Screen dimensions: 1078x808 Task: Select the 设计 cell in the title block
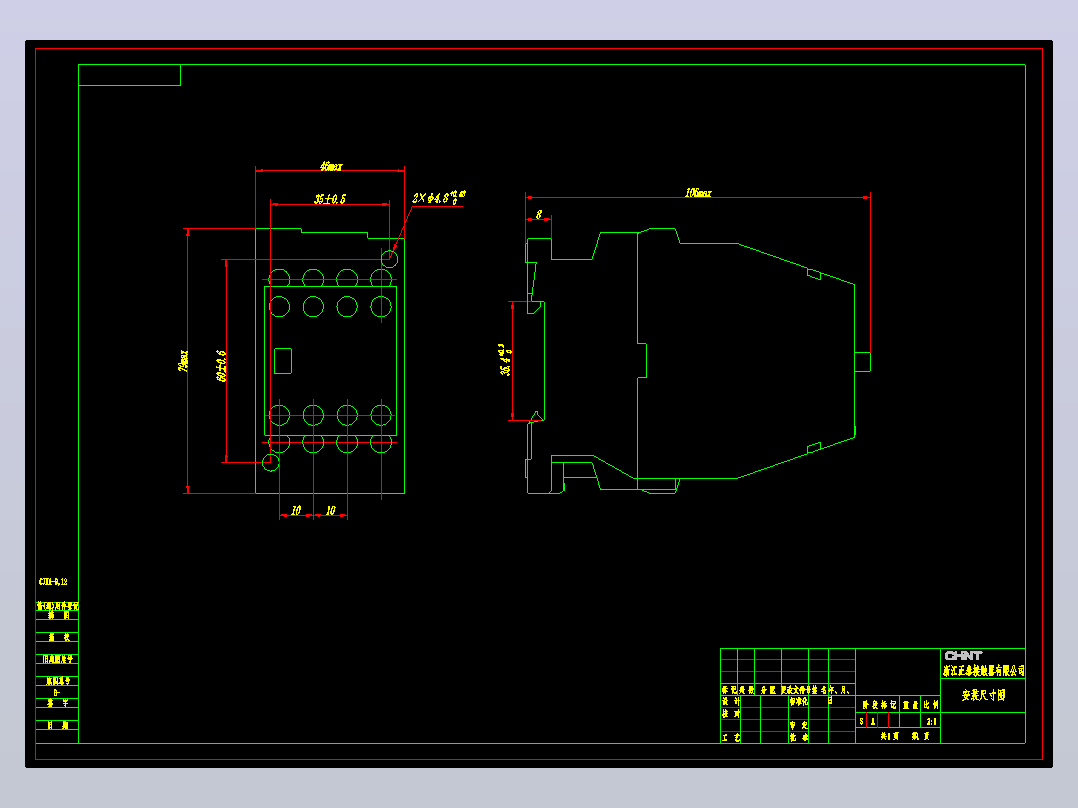tap(730, 701)
